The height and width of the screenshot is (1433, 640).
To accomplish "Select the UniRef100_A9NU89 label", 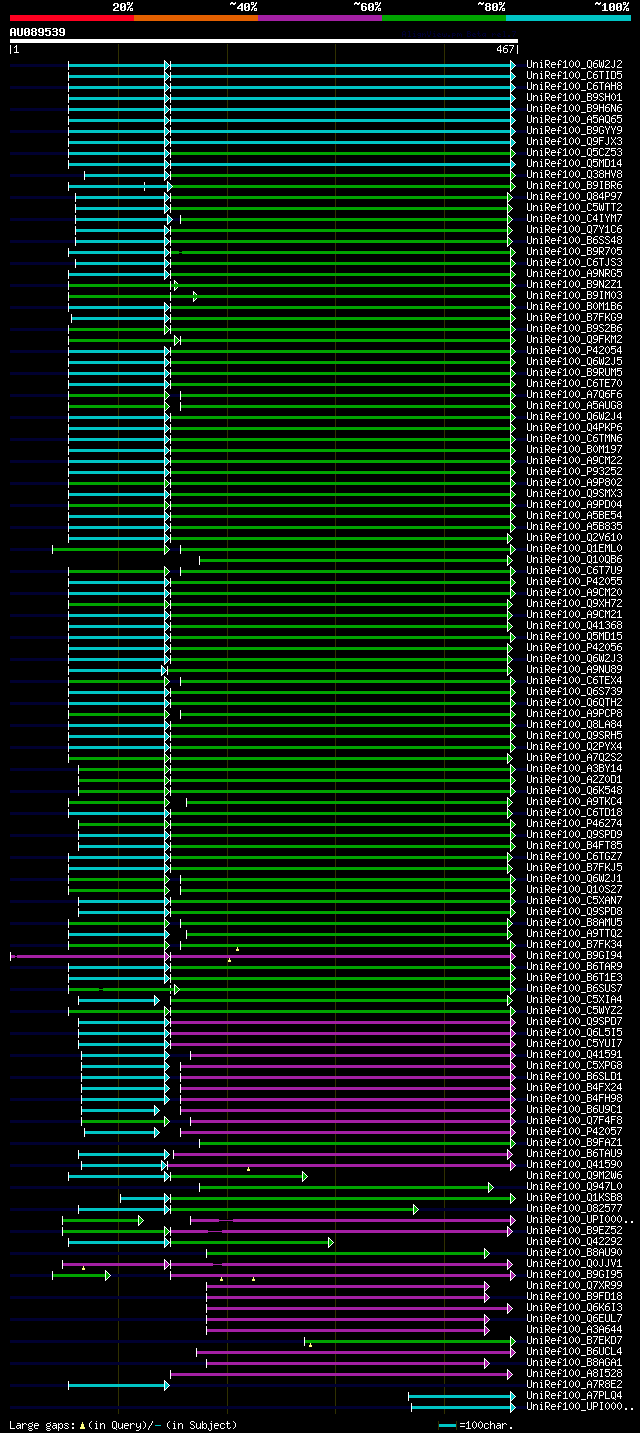I will (574, 669).
